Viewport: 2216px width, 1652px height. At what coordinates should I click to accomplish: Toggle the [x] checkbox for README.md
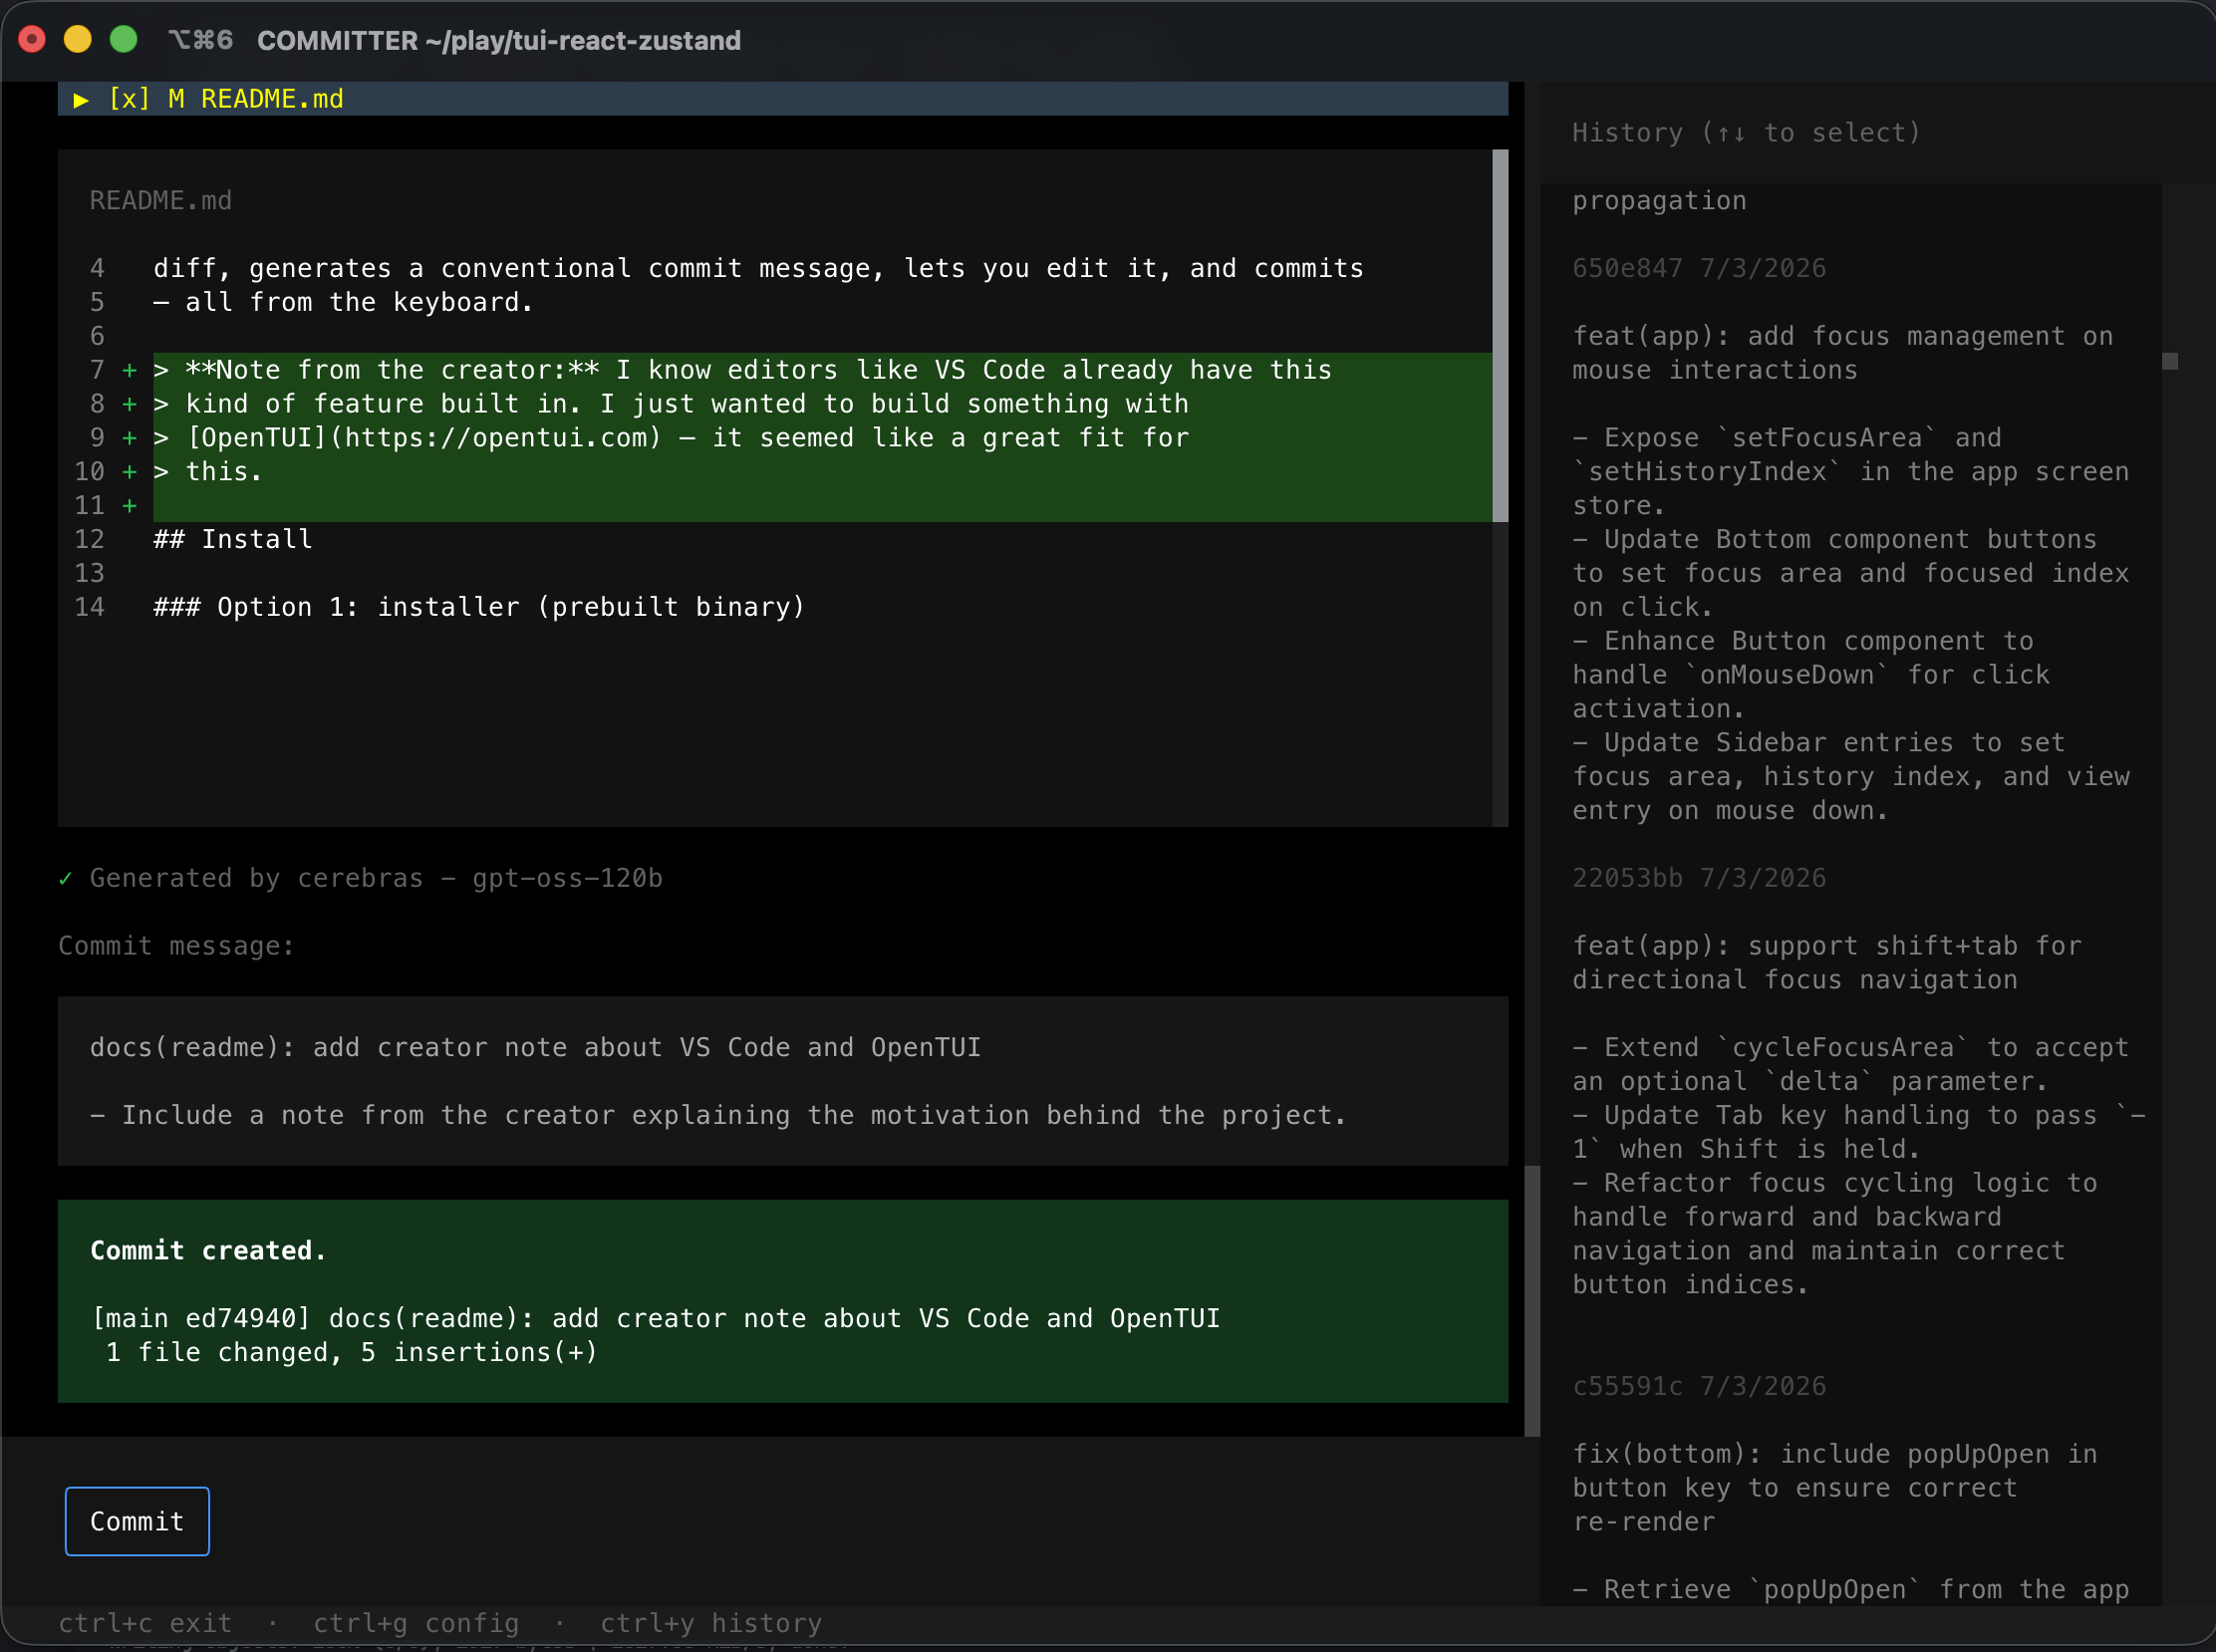click(x=129, y=99)
